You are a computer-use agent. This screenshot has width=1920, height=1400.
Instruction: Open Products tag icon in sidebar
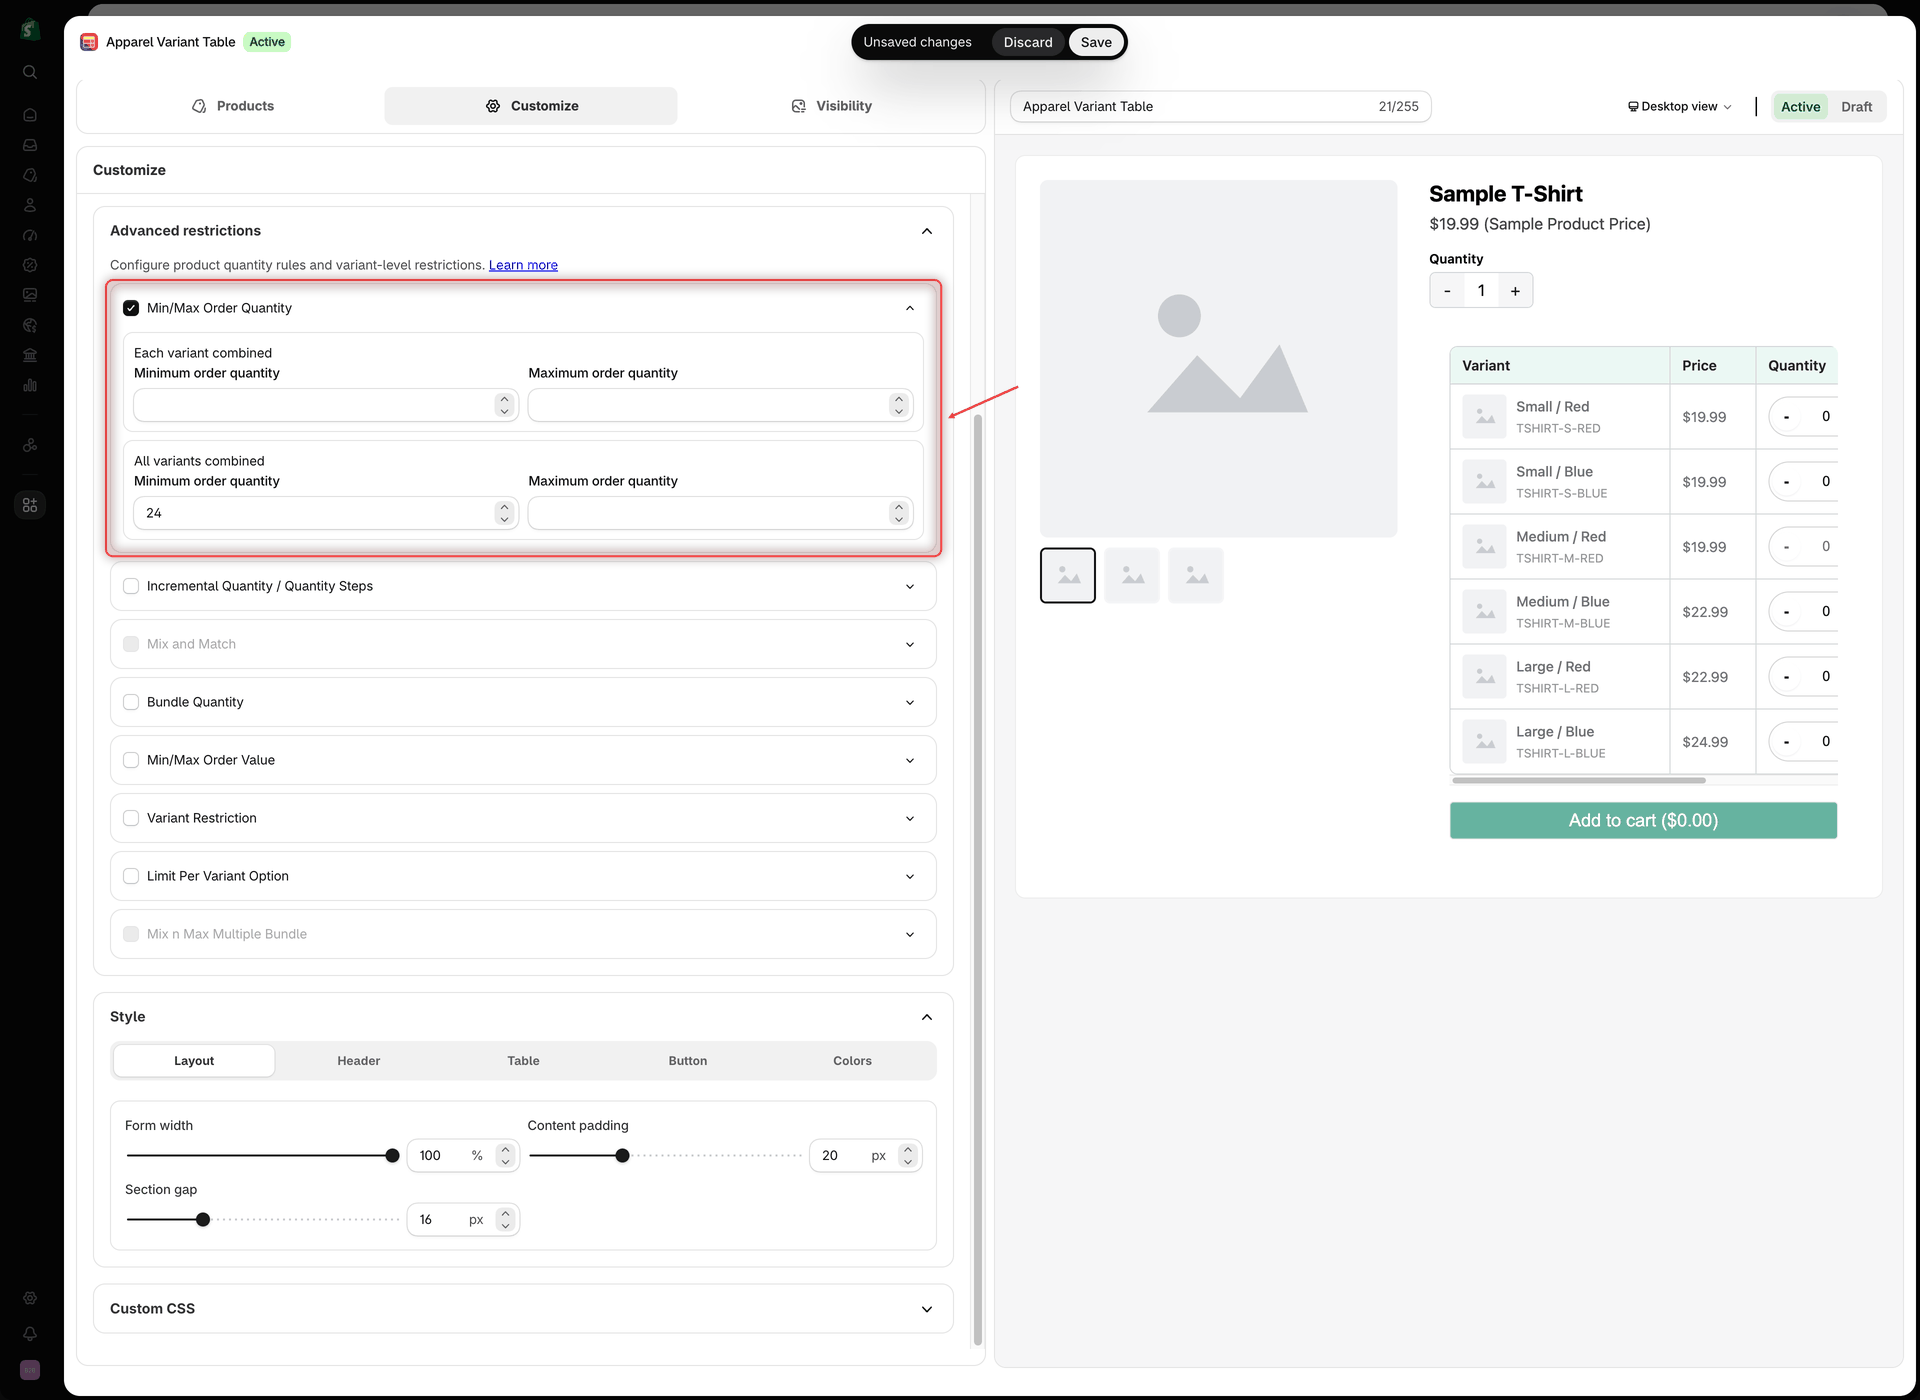30,175
